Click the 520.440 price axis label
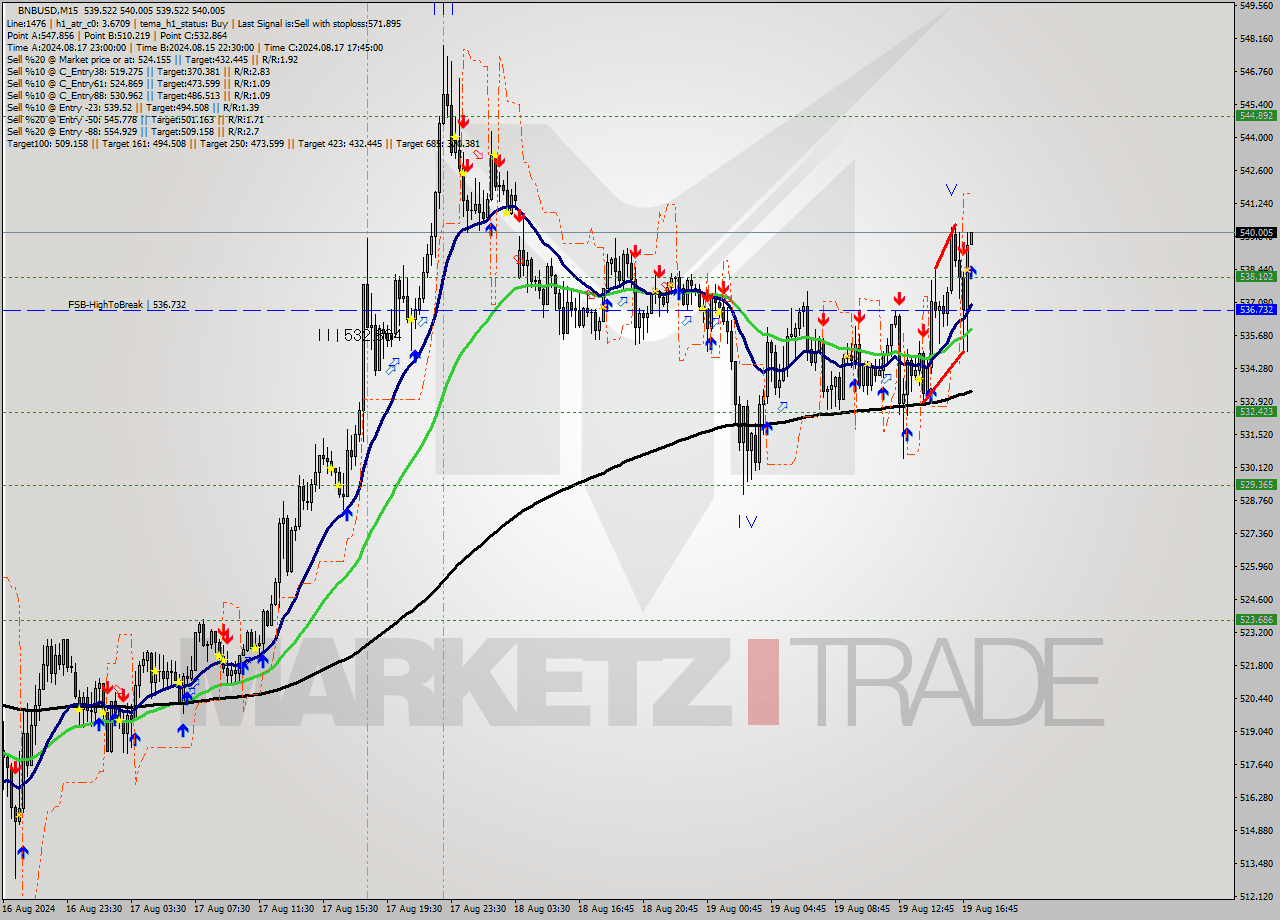Image resolution: width=1280 pixels, height=920 pixels. [1255, 698]
